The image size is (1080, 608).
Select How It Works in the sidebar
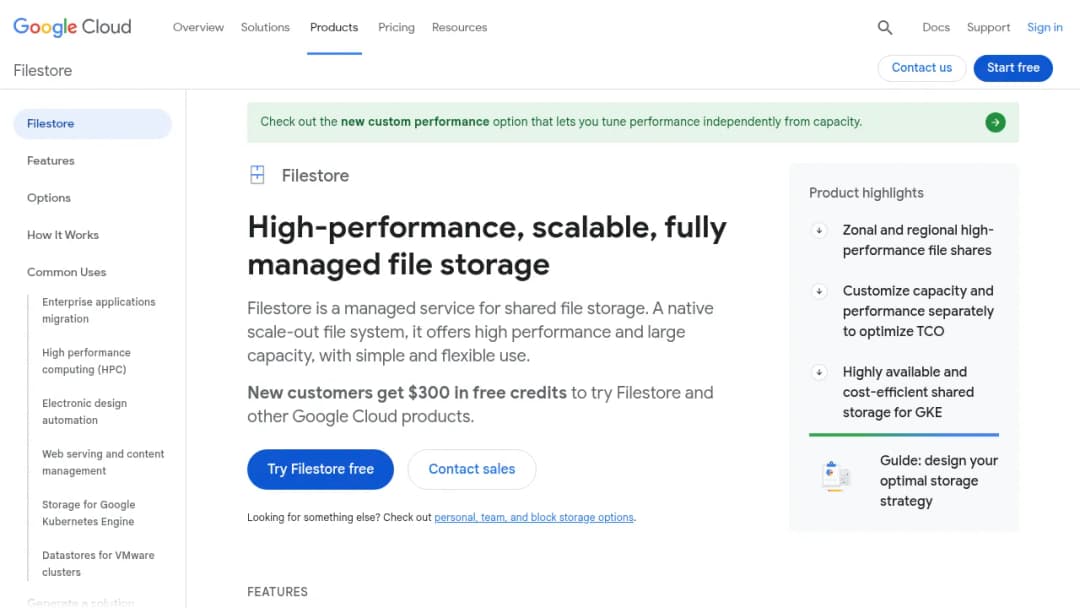pyautogui.click(x=63, y=235)
